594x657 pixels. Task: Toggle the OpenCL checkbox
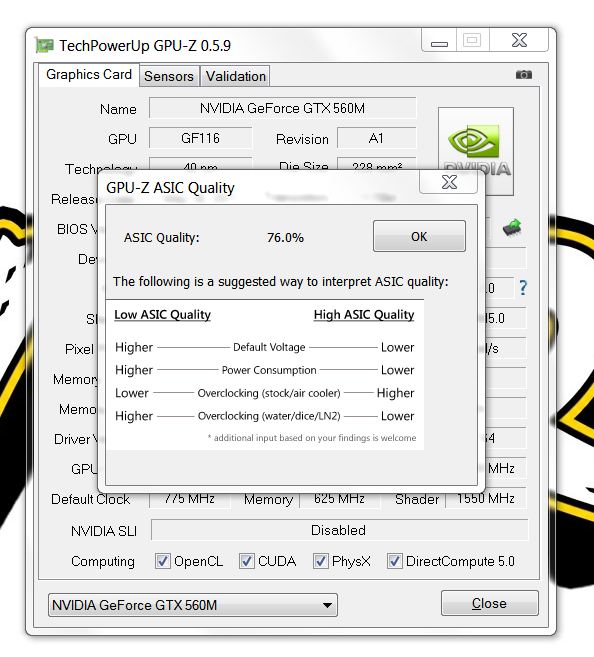click(163, 561)
